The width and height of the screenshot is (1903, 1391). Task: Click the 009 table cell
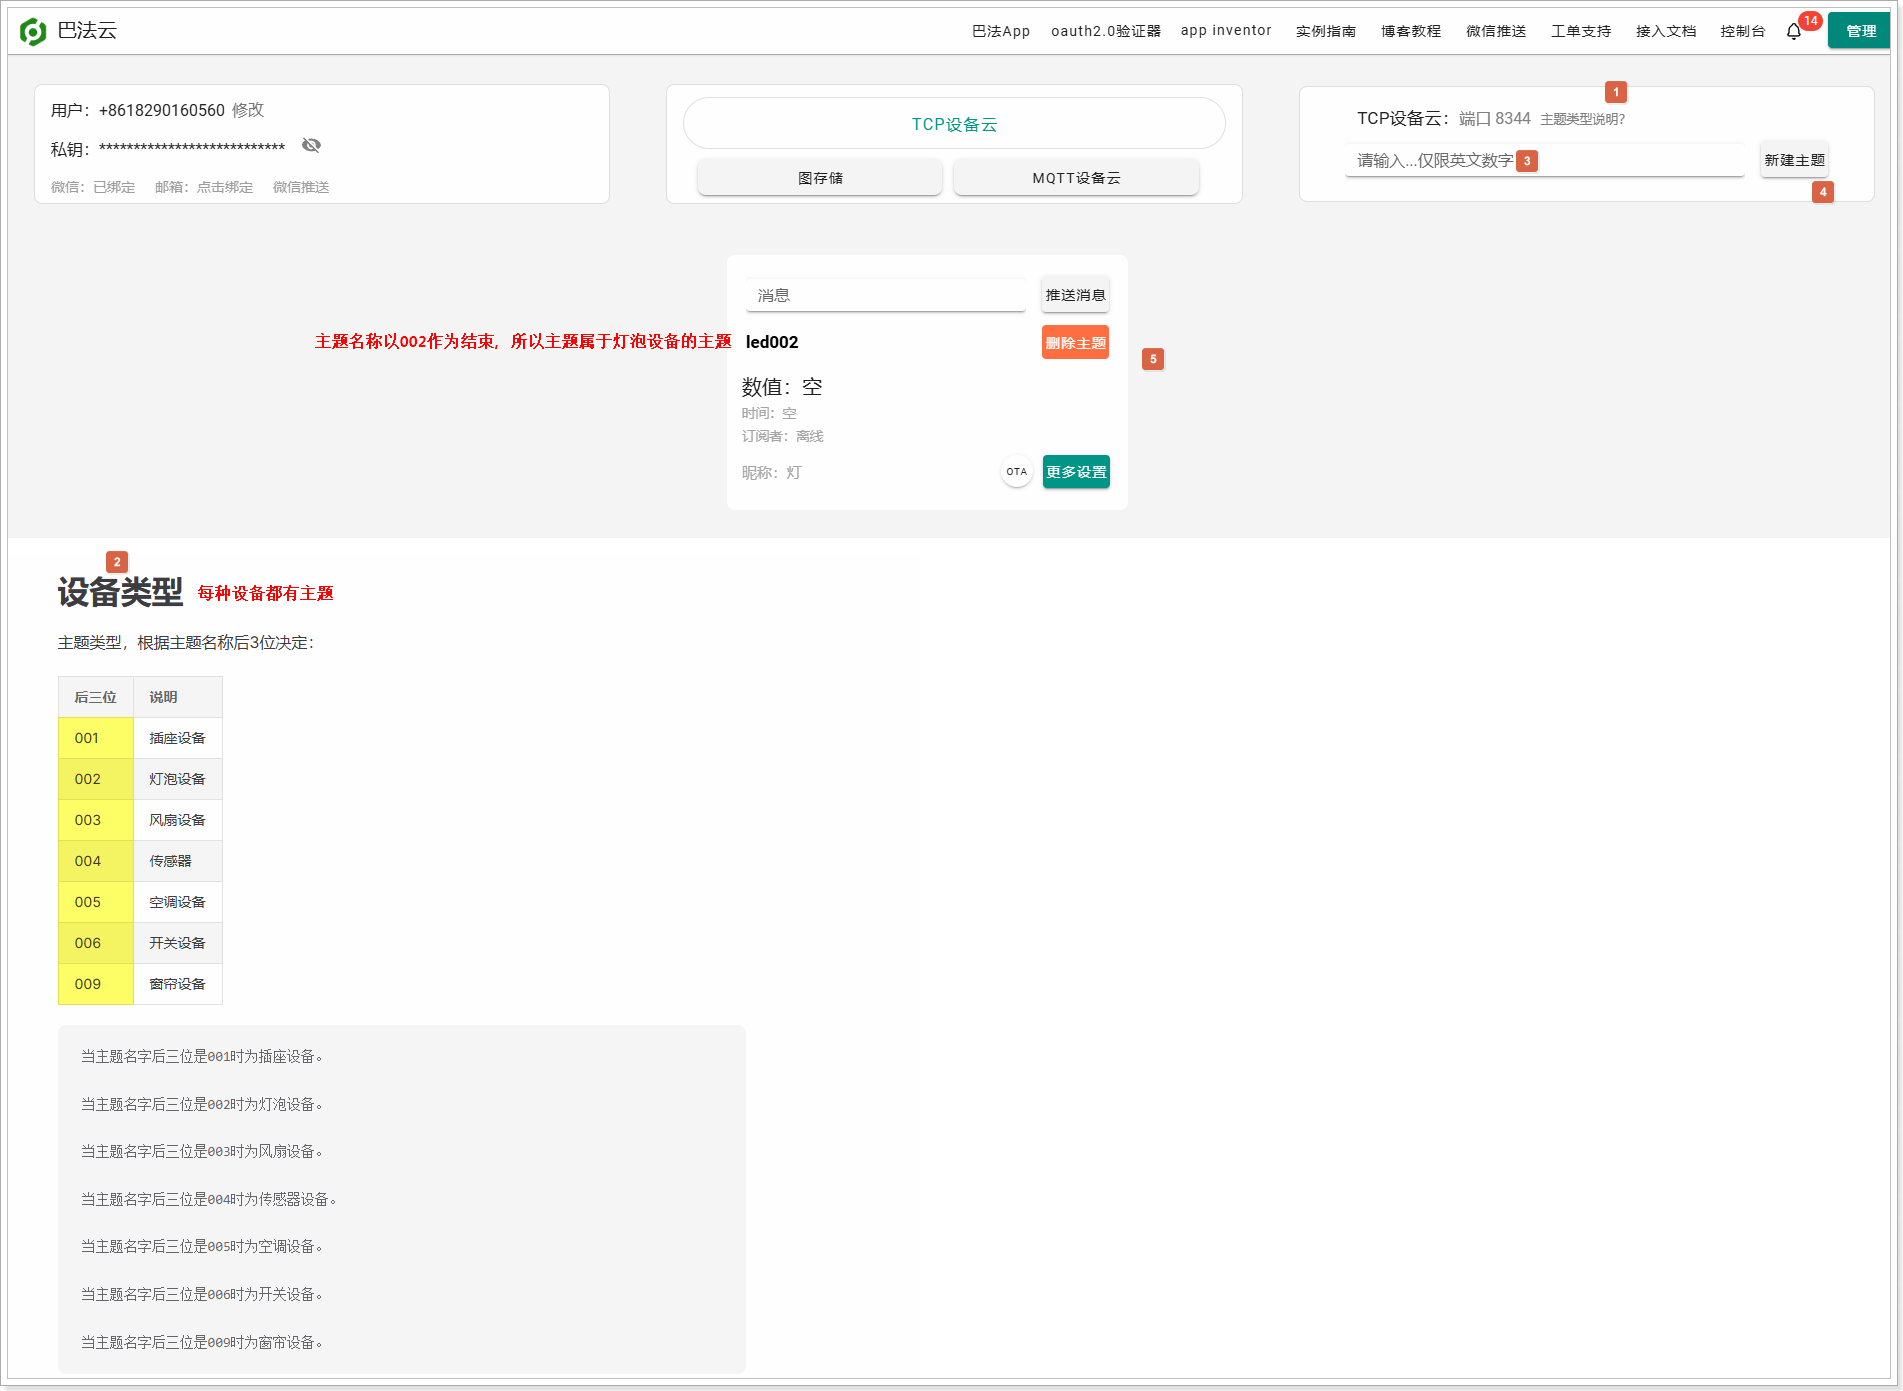tap(96, 984)
